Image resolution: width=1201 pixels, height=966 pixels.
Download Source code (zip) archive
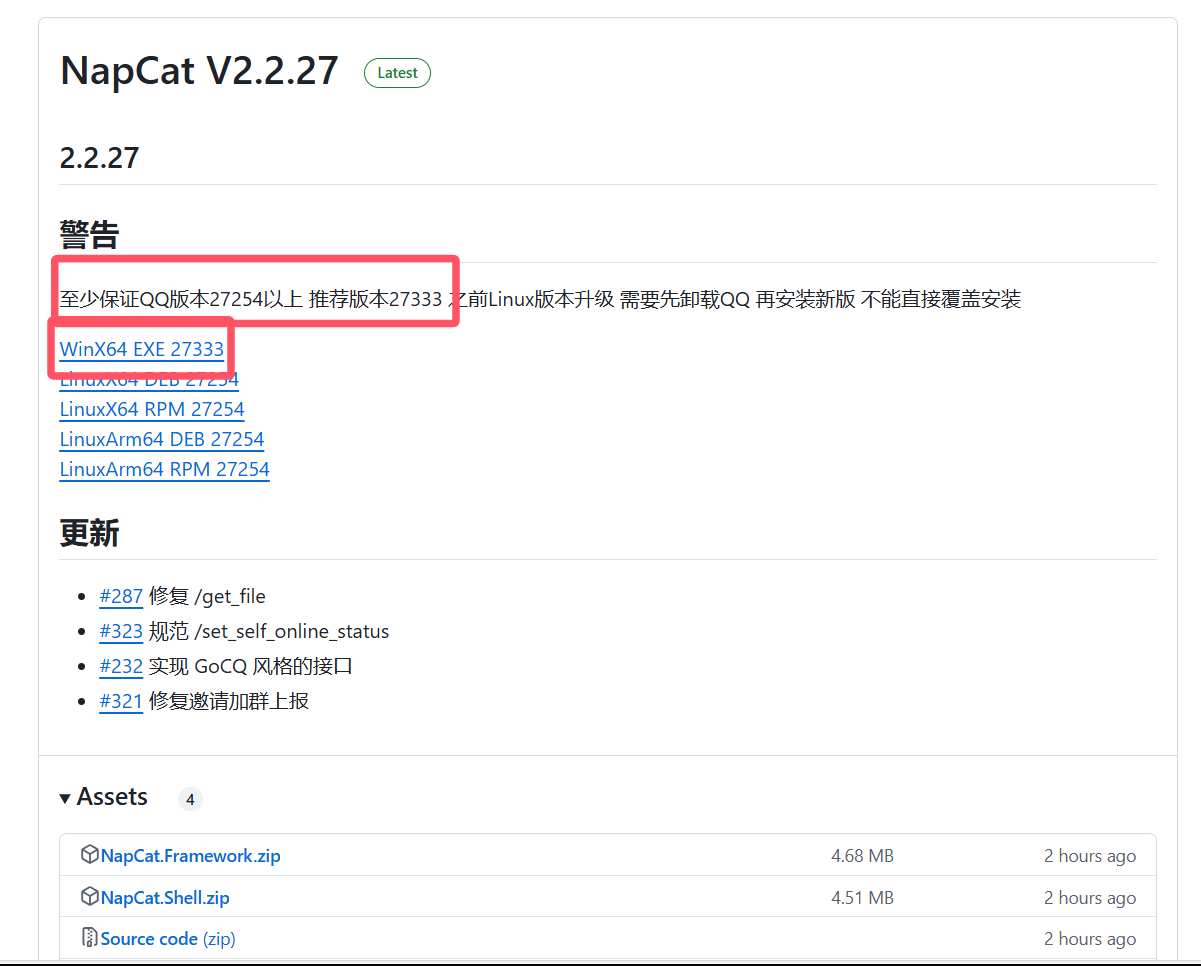(168, 938)
